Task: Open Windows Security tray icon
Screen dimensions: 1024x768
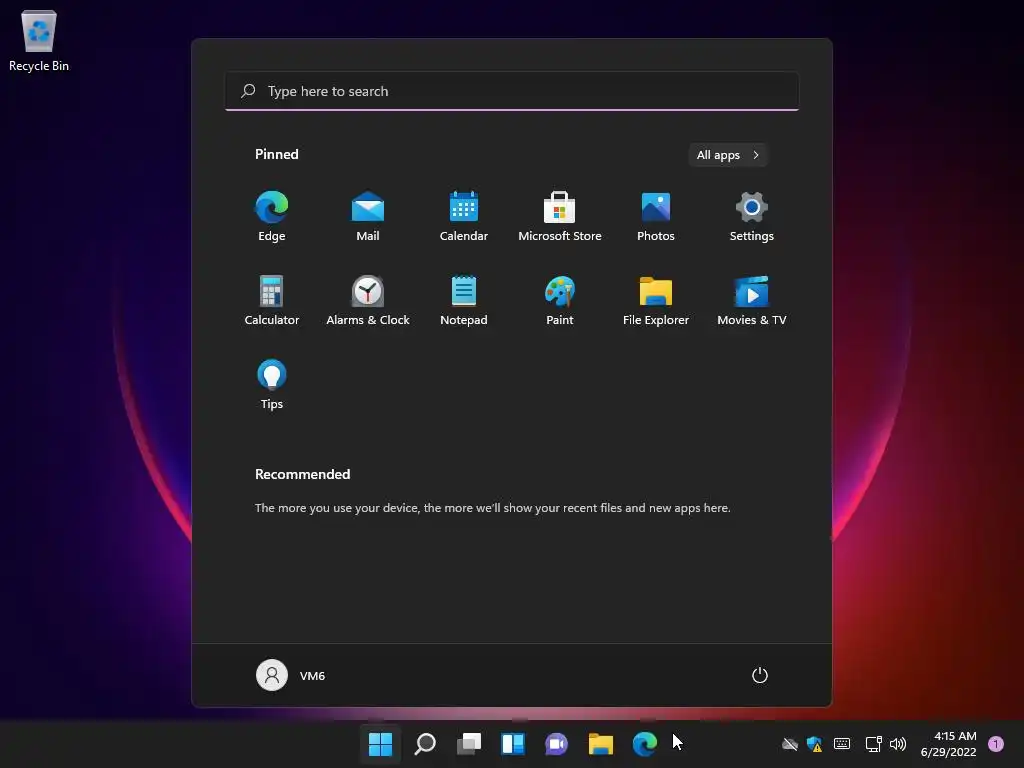Action: 814,744
